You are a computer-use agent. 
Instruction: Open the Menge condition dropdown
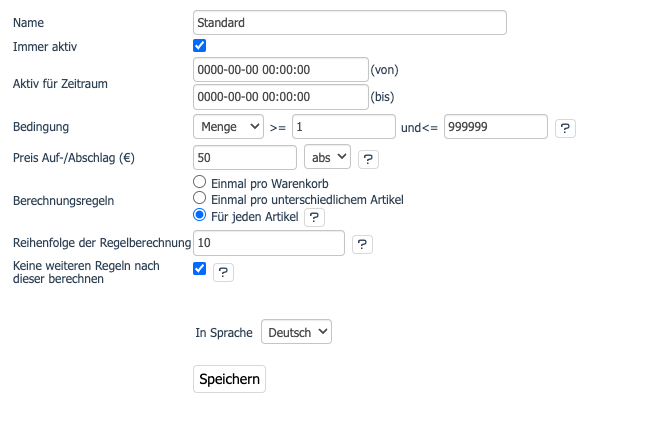tap(228, 127)
